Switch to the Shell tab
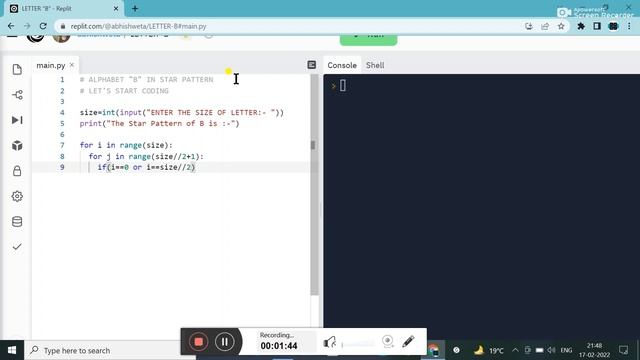 375,65
